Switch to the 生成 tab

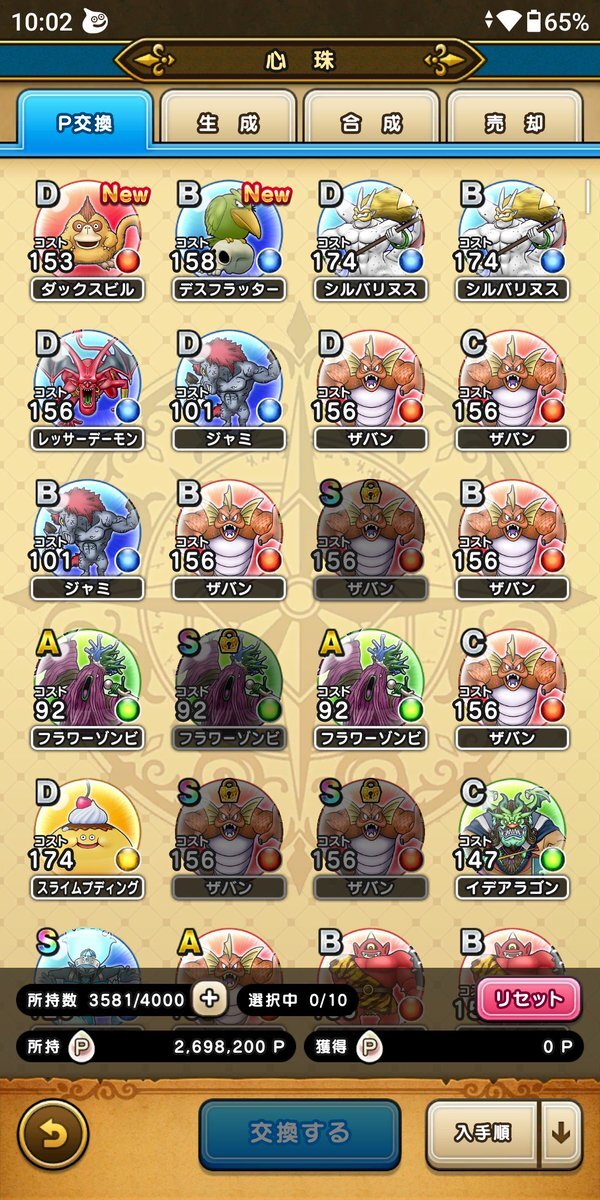(228, 122)
